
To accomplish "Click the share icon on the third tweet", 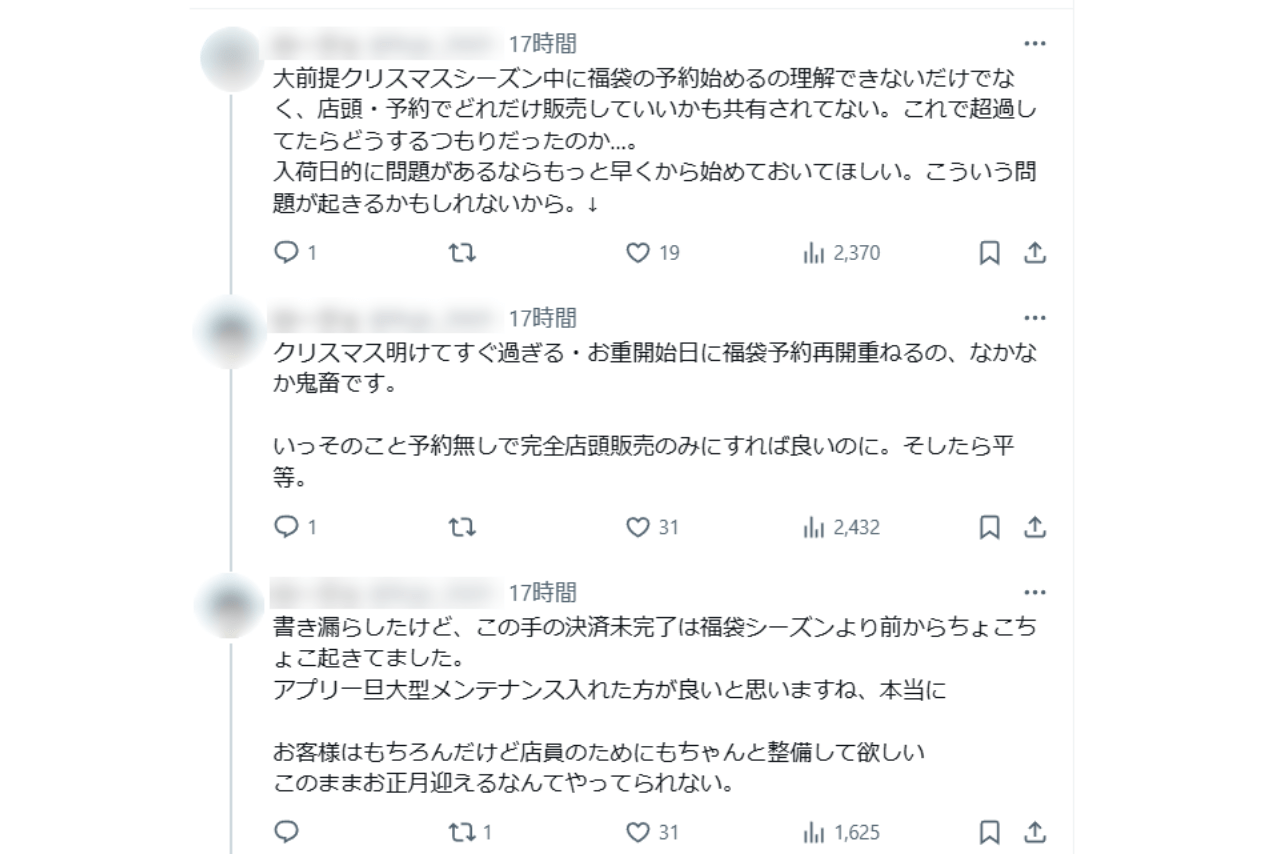I will (x=1037, y=831).
